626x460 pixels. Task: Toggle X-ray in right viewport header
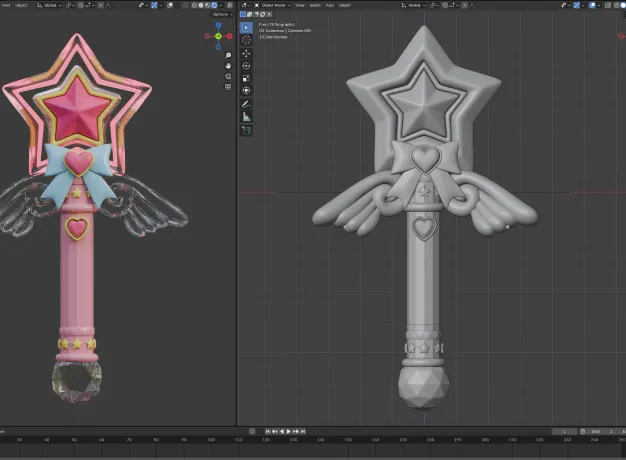[x=607, y=5]
